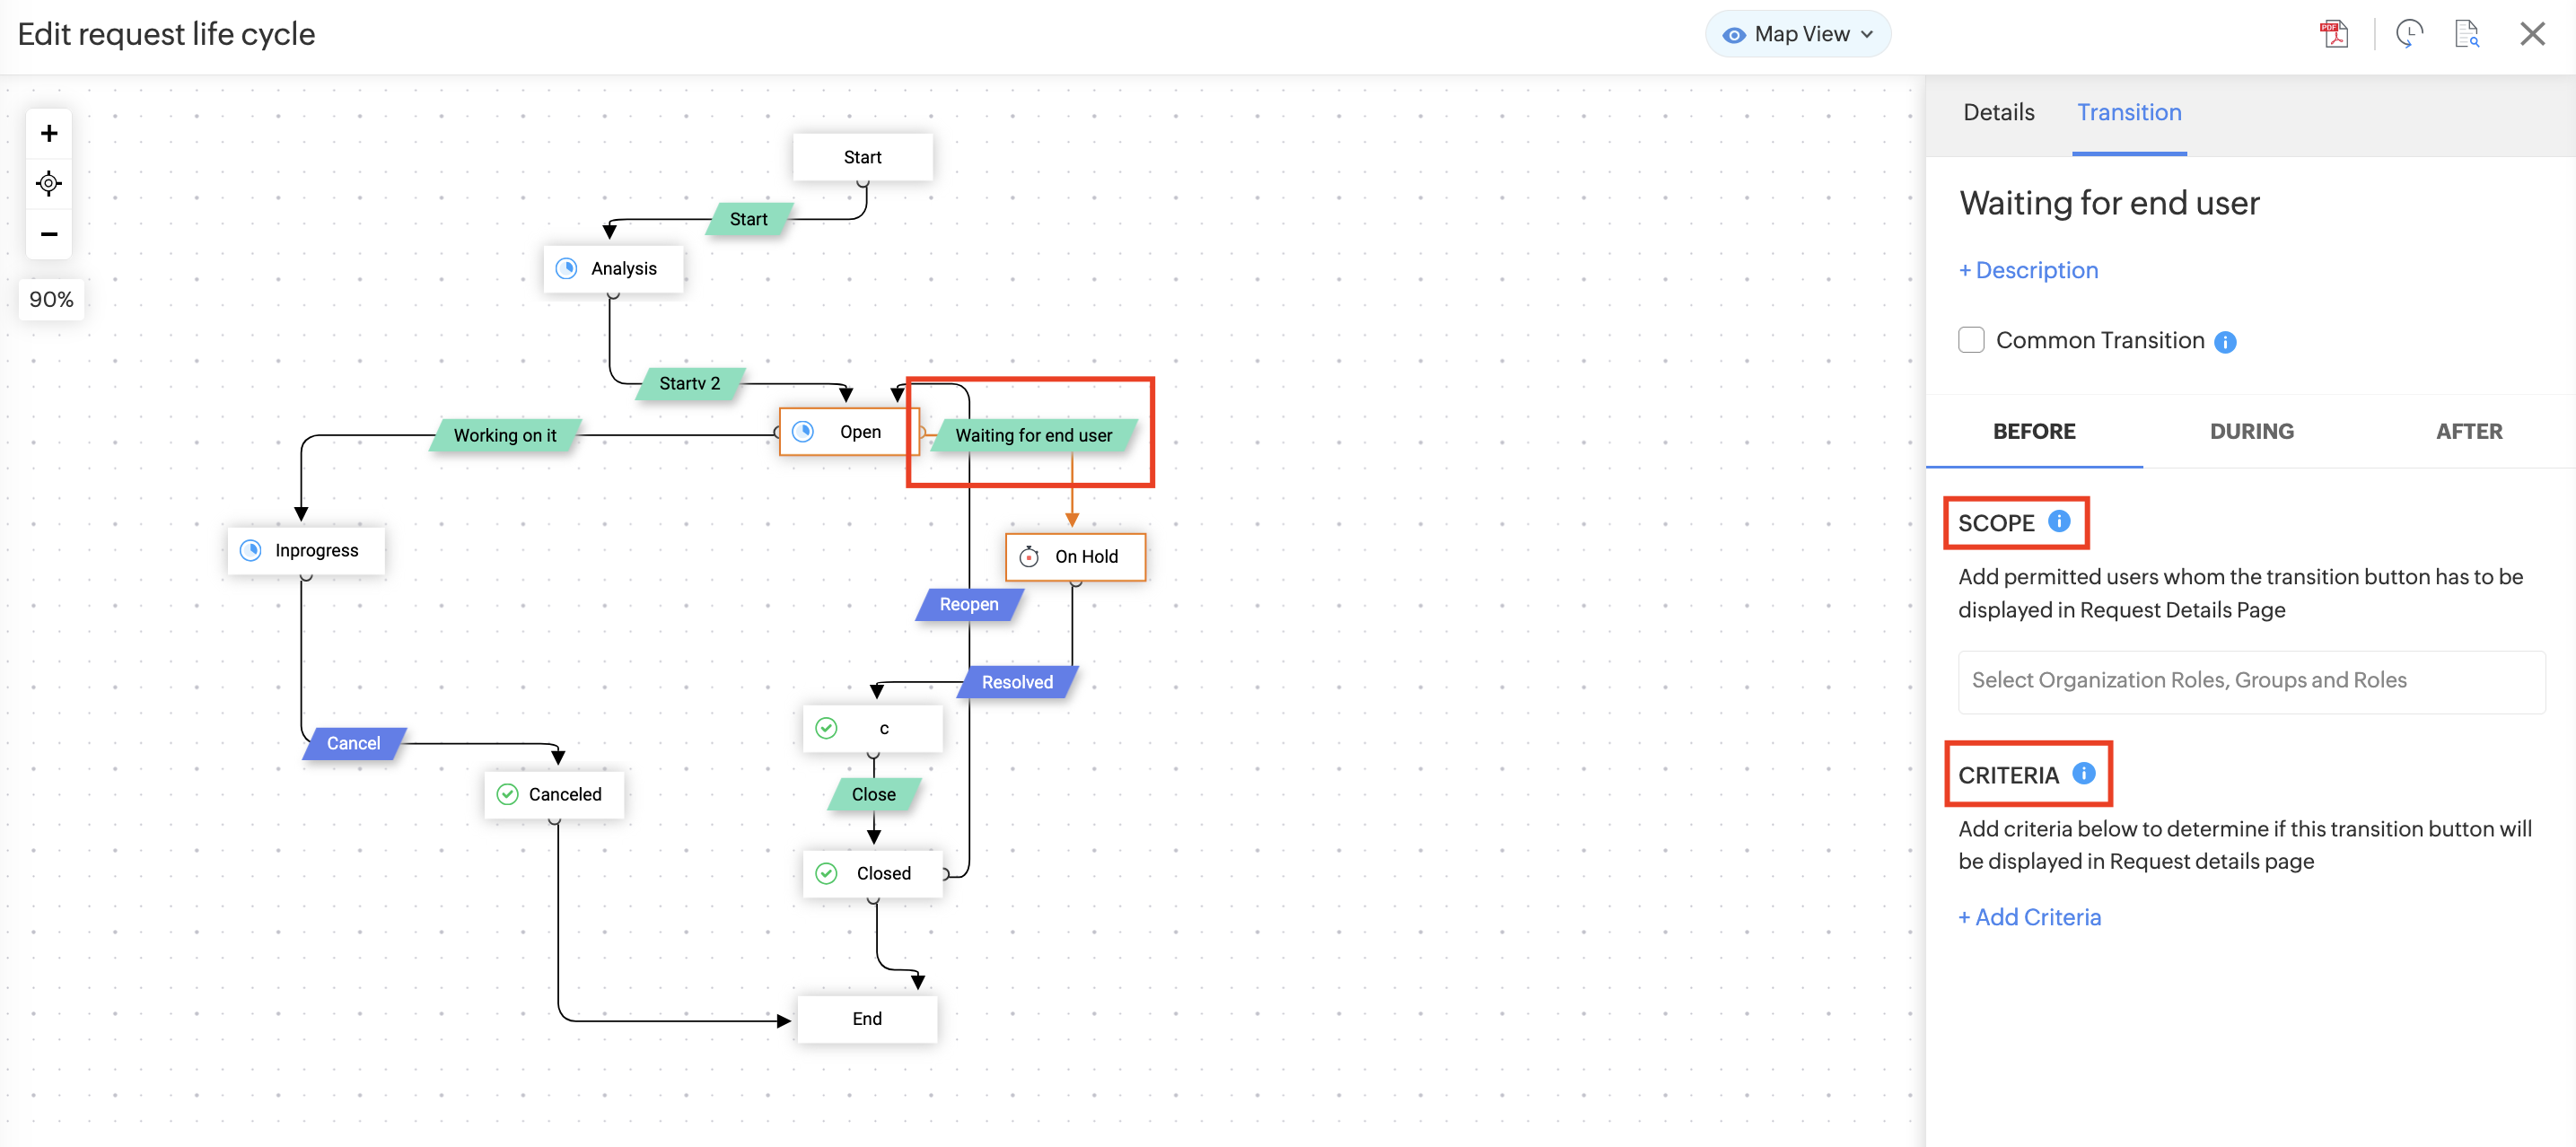Click the CRITERIA info icon

click(x=2084, y=773)
